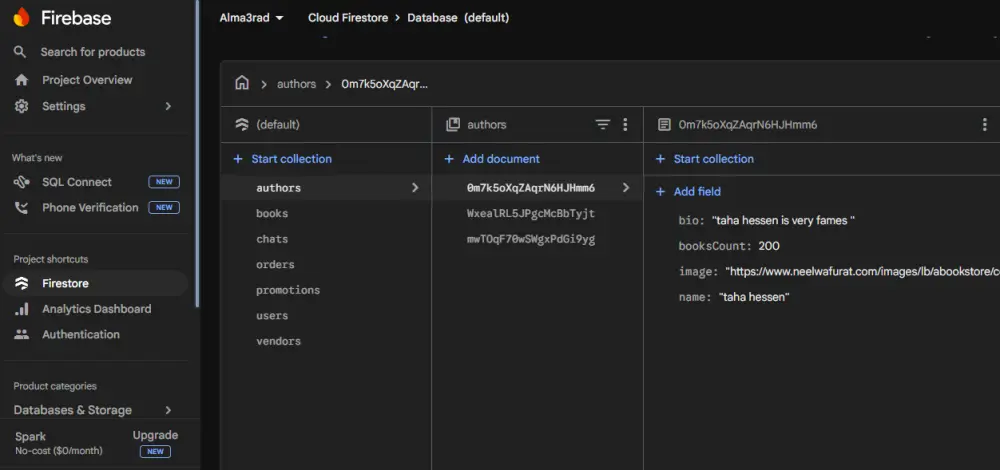1000x470 pixels.
Task: Select the authors collection
Action: coord(326,187)
